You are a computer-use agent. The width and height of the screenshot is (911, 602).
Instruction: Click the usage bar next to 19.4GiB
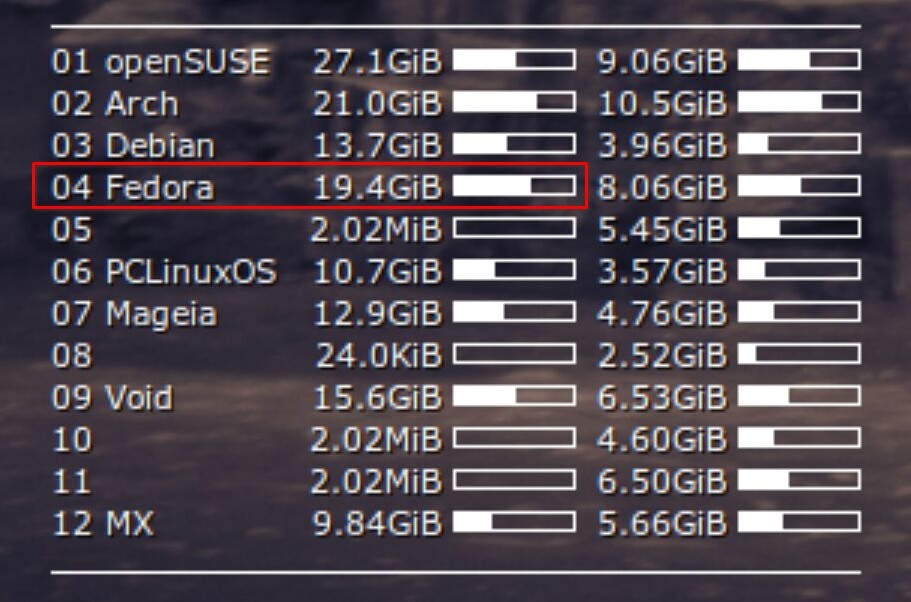pos(514,186)
